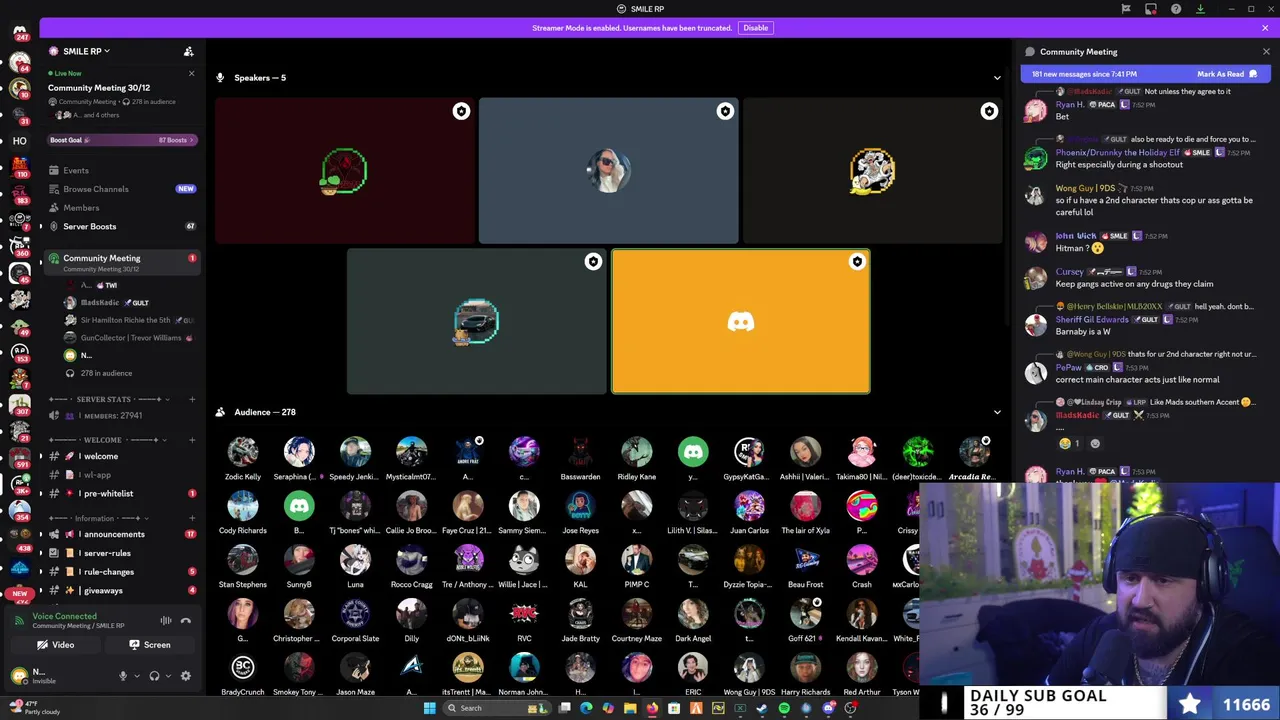Screen dimensions: 1280x720
Task: Open Browse Channels
Action: [x=120, y=189]
